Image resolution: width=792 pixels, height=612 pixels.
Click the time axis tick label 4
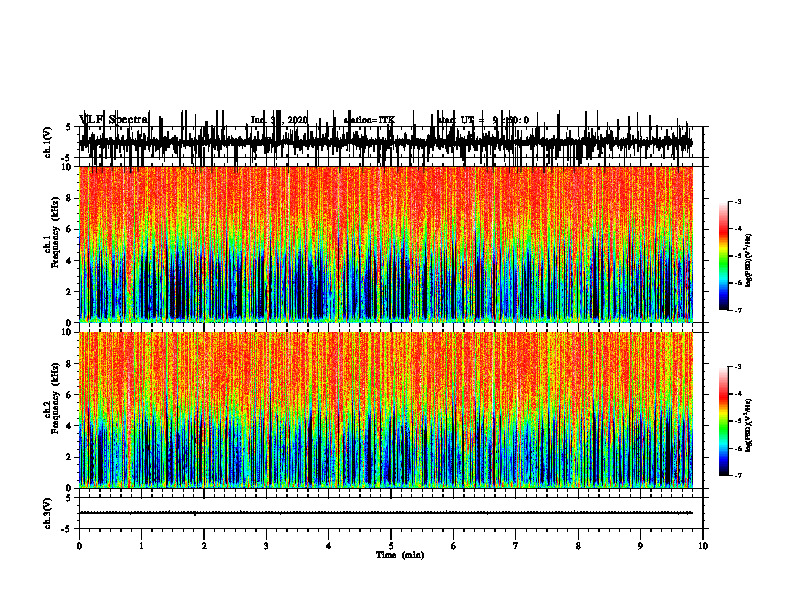tap(329, 546)
